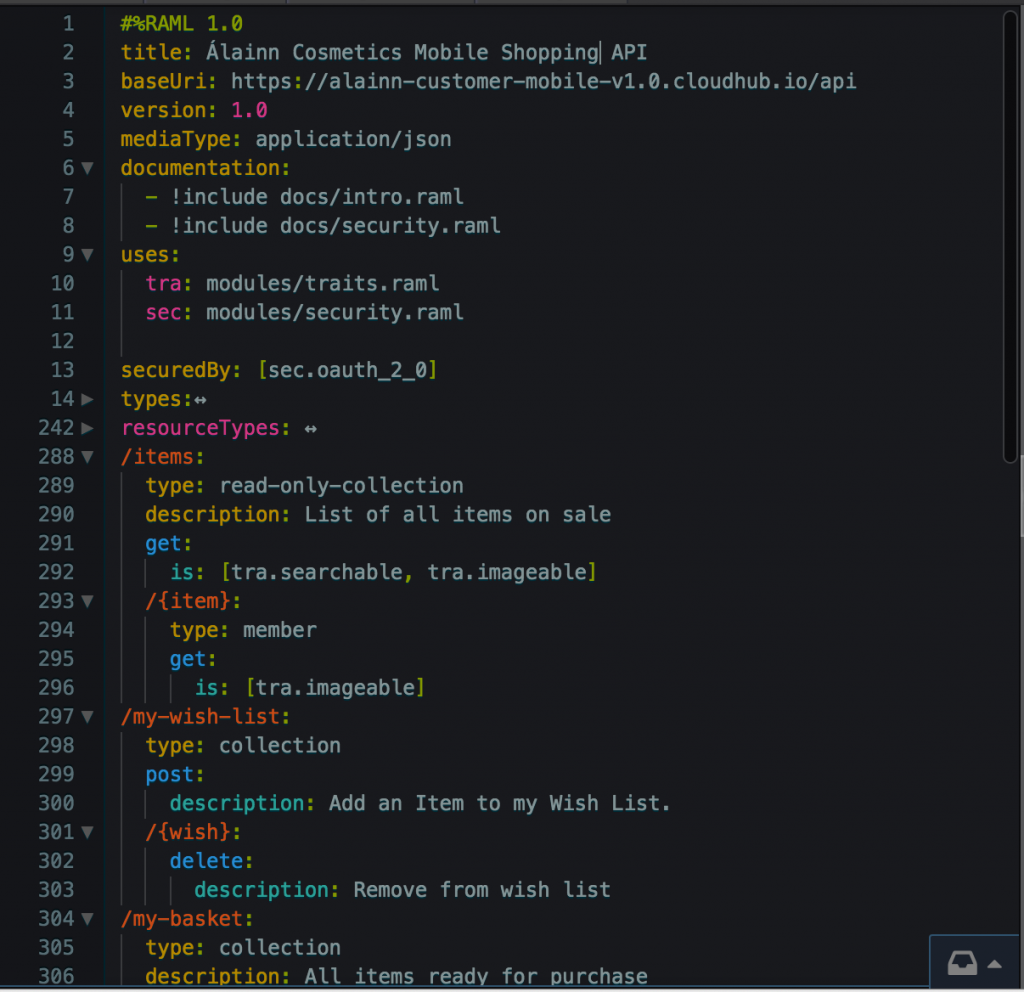Click '[tra.imageable]' on line 296
This screenshot has width=1024, height=992.
335,688
